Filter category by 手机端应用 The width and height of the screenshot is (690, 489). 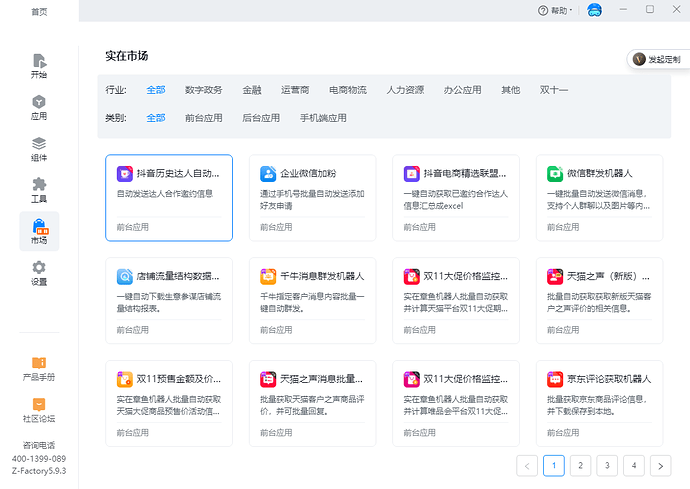tap(323, 118)
